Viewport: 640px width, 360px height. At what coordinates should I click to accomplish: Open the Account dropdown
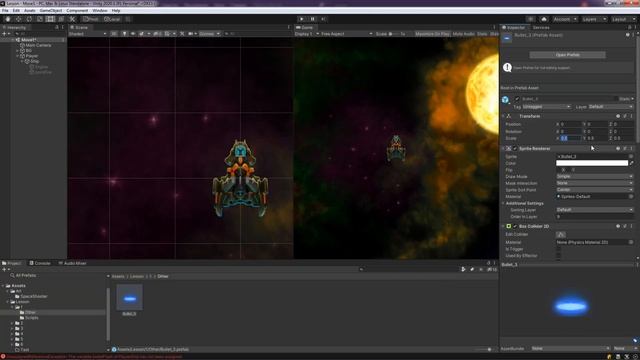coord(565,19)
